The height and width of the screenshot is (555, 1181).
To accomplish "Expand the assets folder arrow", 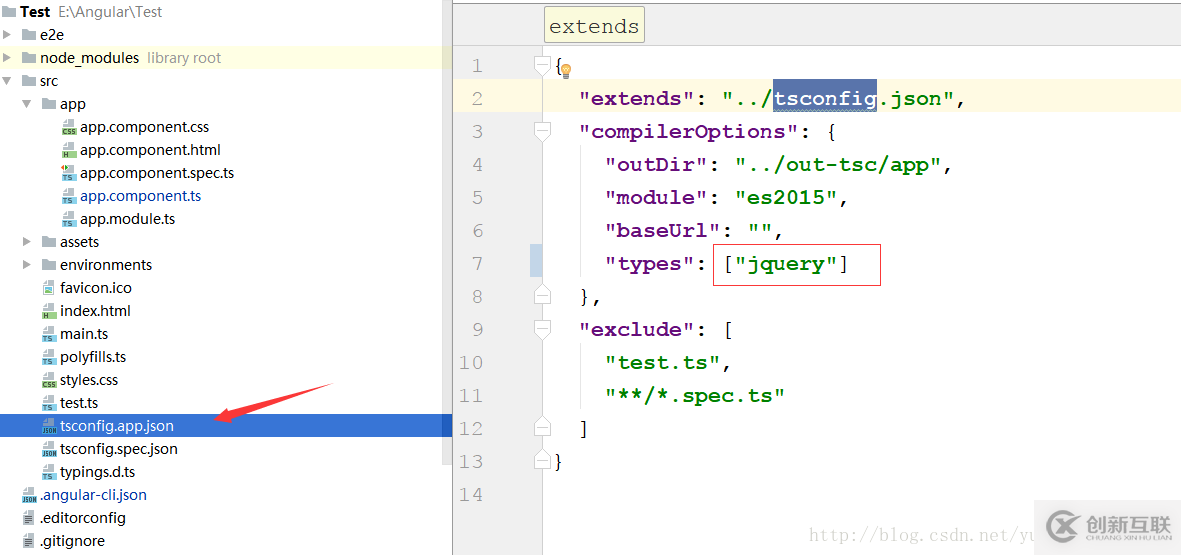I will click(x=26, y=242).
